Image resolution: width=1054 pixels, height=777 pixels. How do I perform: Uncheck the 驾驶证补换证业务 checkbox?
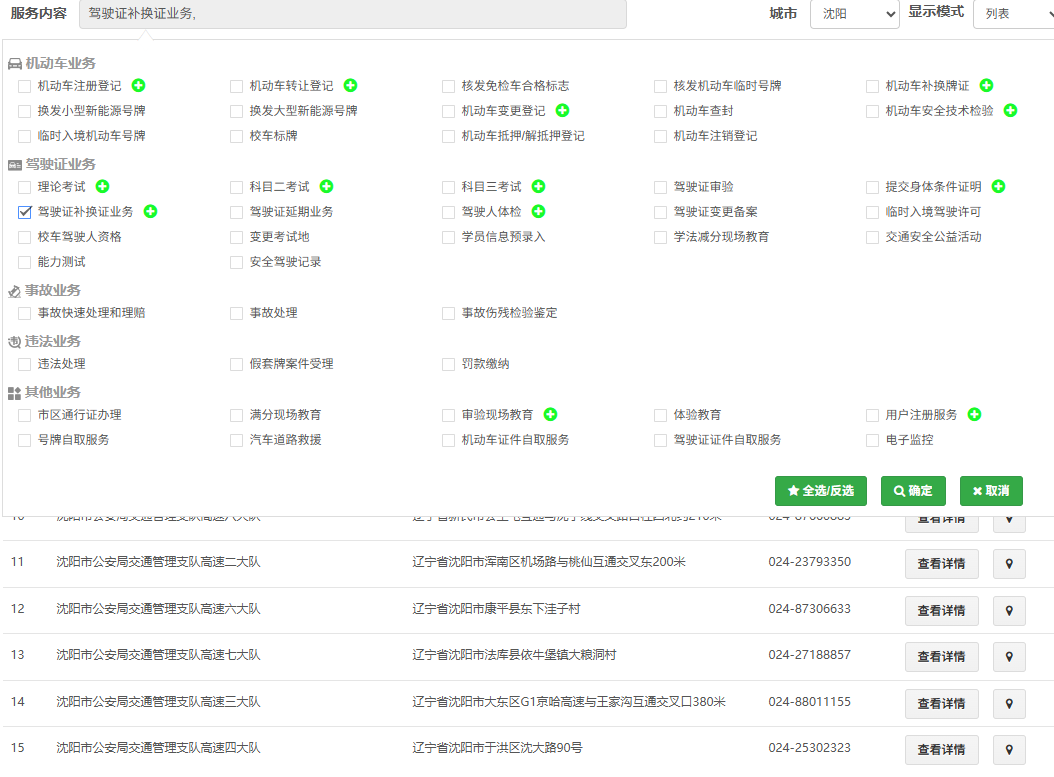point(25,212)
